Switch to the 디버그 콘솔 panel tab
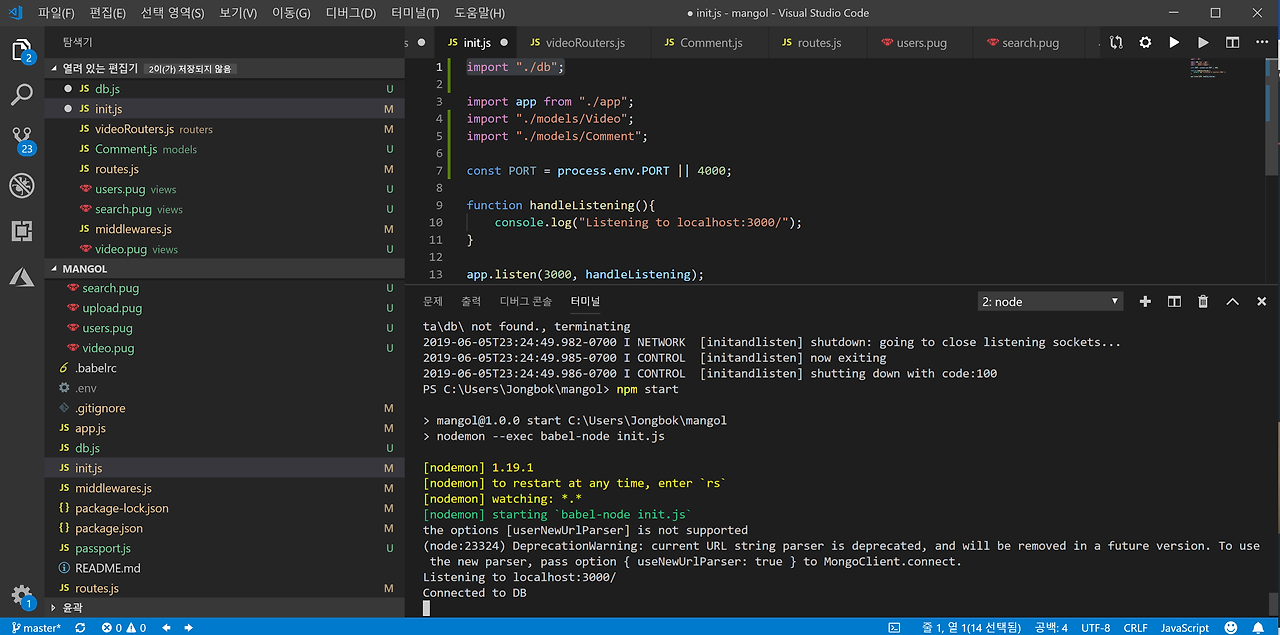1280x635 pixels. pyautogui.click(x=526, y=301)
